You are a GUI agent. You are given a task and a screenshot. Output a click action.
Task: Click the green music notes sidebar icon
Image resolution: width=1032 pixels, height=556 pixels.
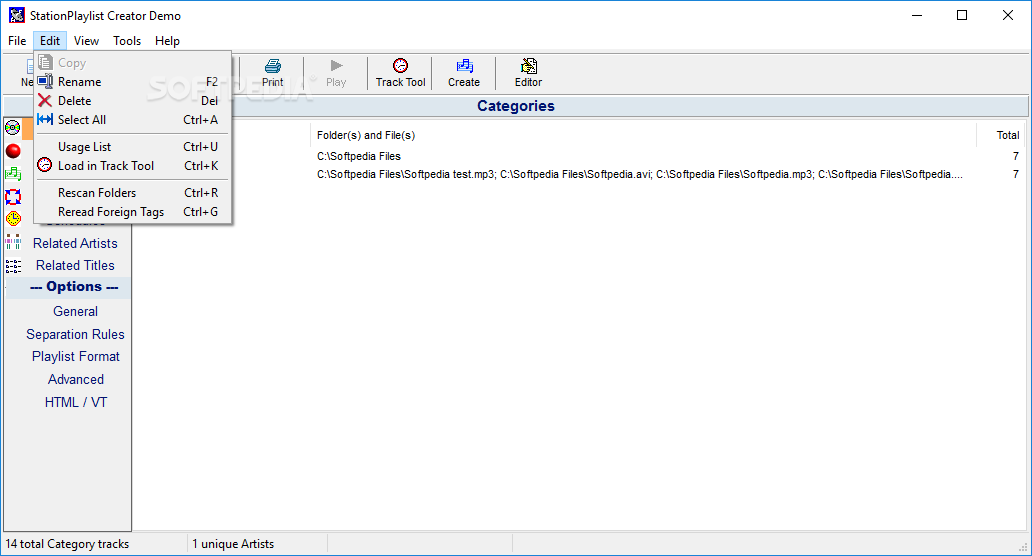[x=13, y=174]
